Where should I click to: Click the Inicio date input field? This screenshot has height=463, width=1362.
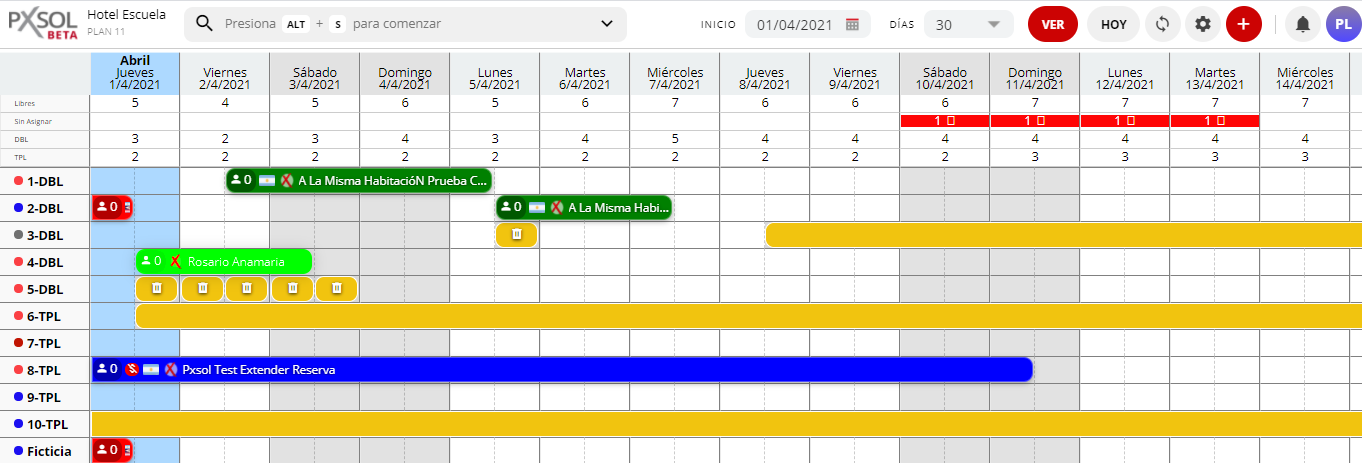click(795, 25)
